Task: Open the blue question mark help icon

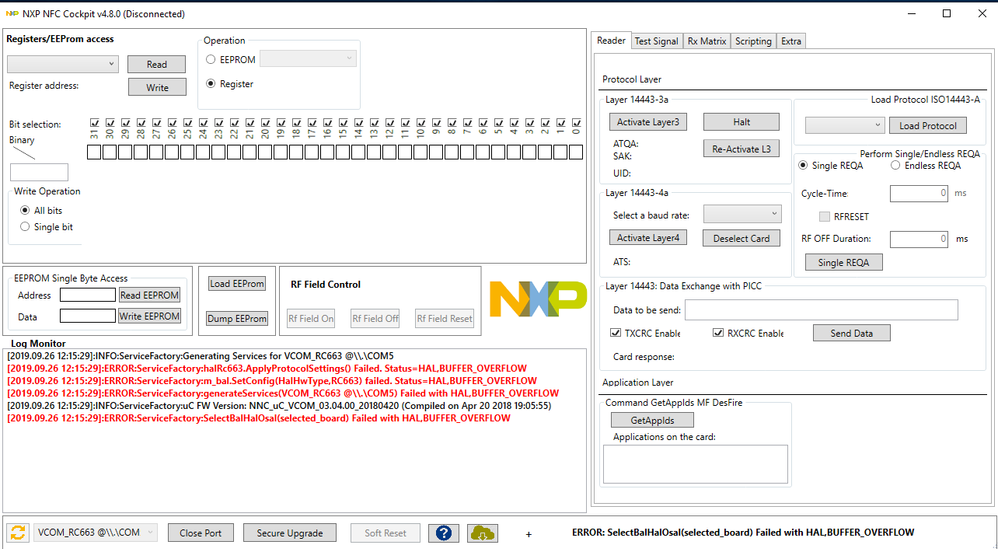Action: click(444, 533)
